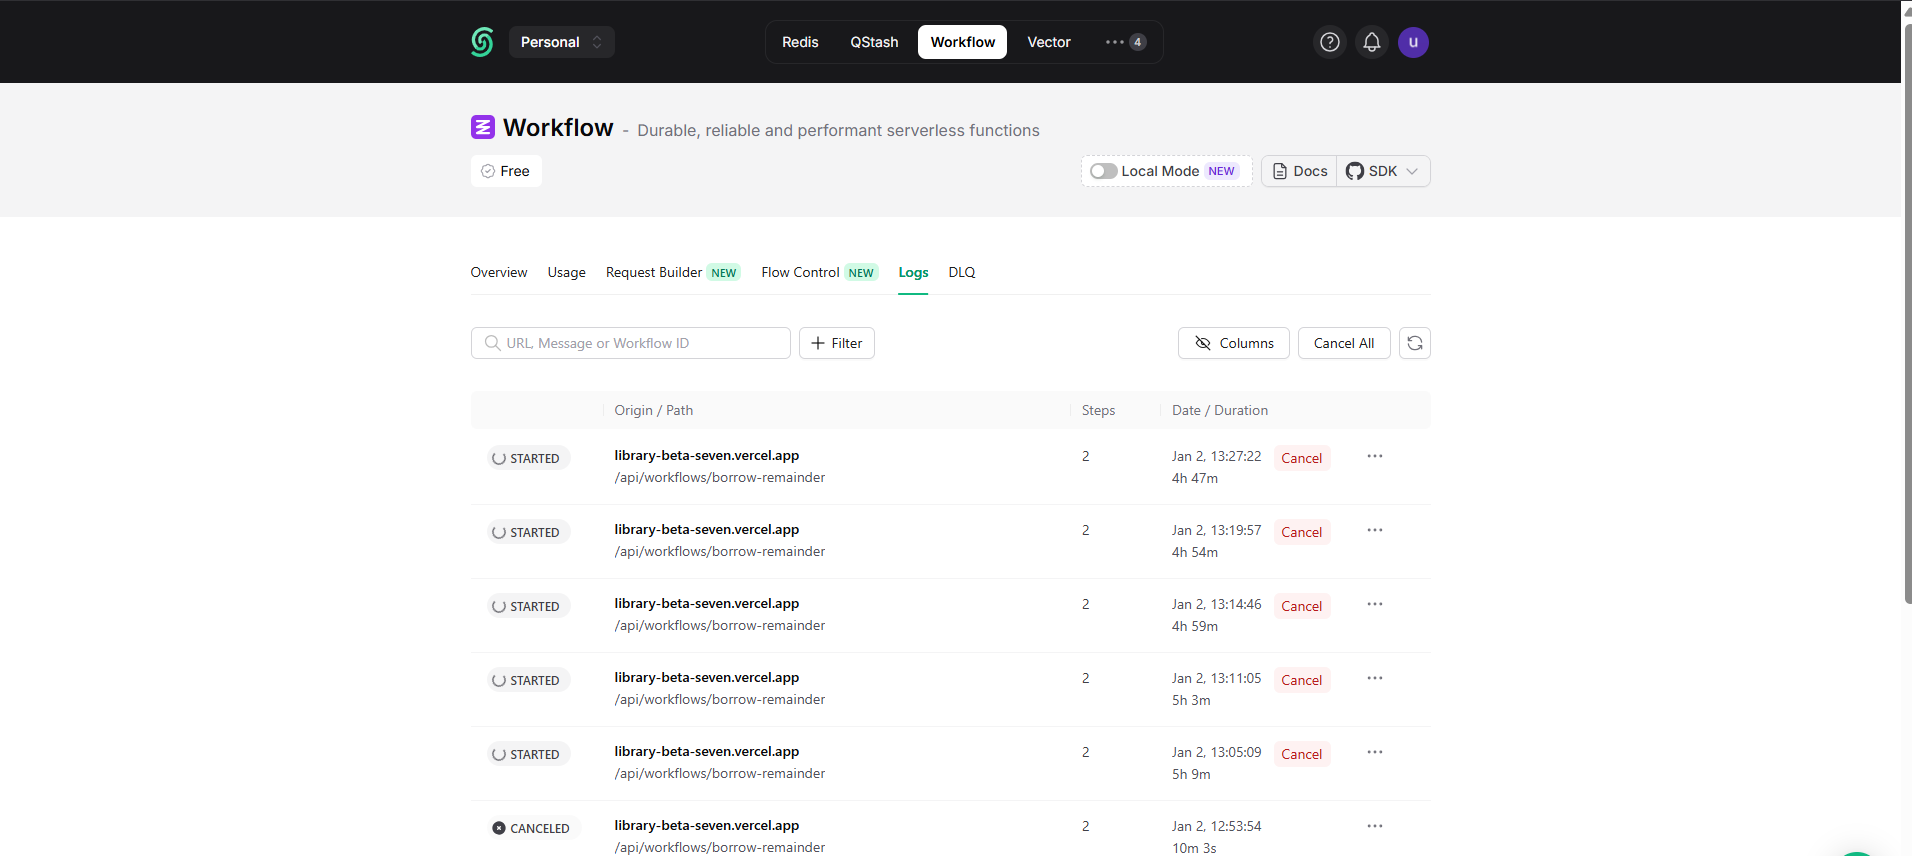Viewport: 1912px width, 856px height.
Task: Open the DLQ tab
Action: coord(962,272)
